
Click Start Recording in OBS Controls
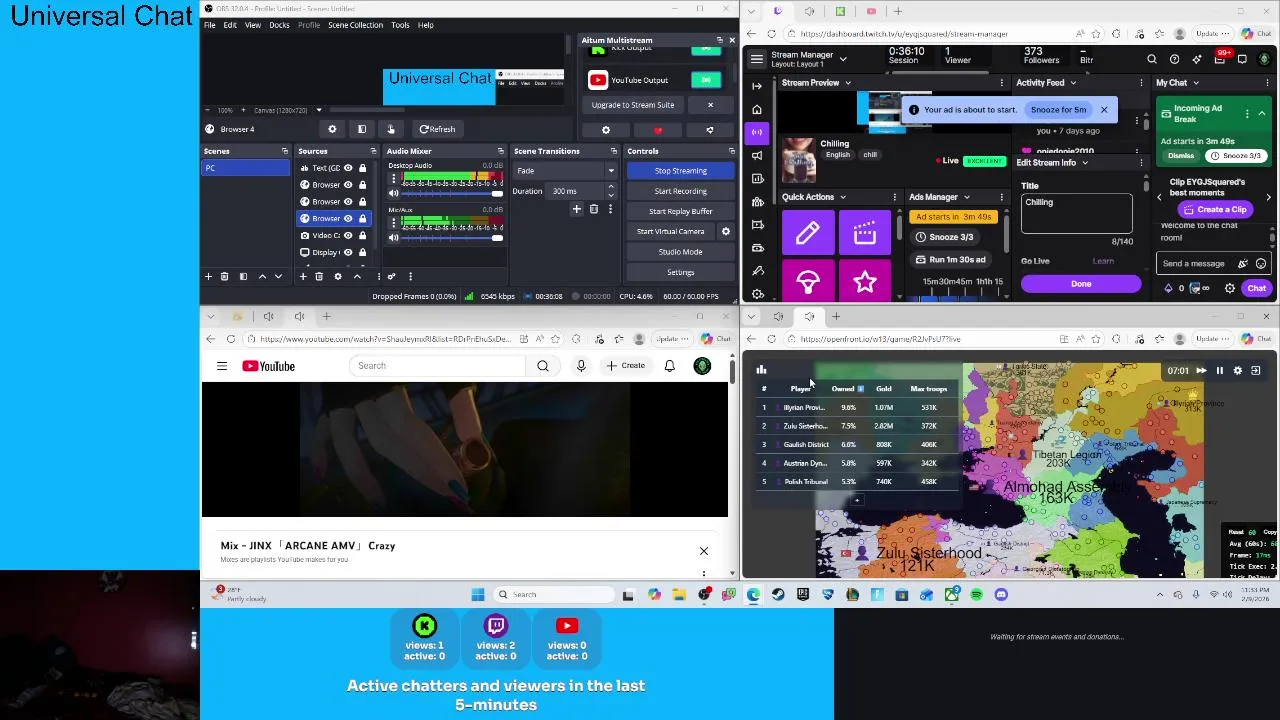pos(680,191)
